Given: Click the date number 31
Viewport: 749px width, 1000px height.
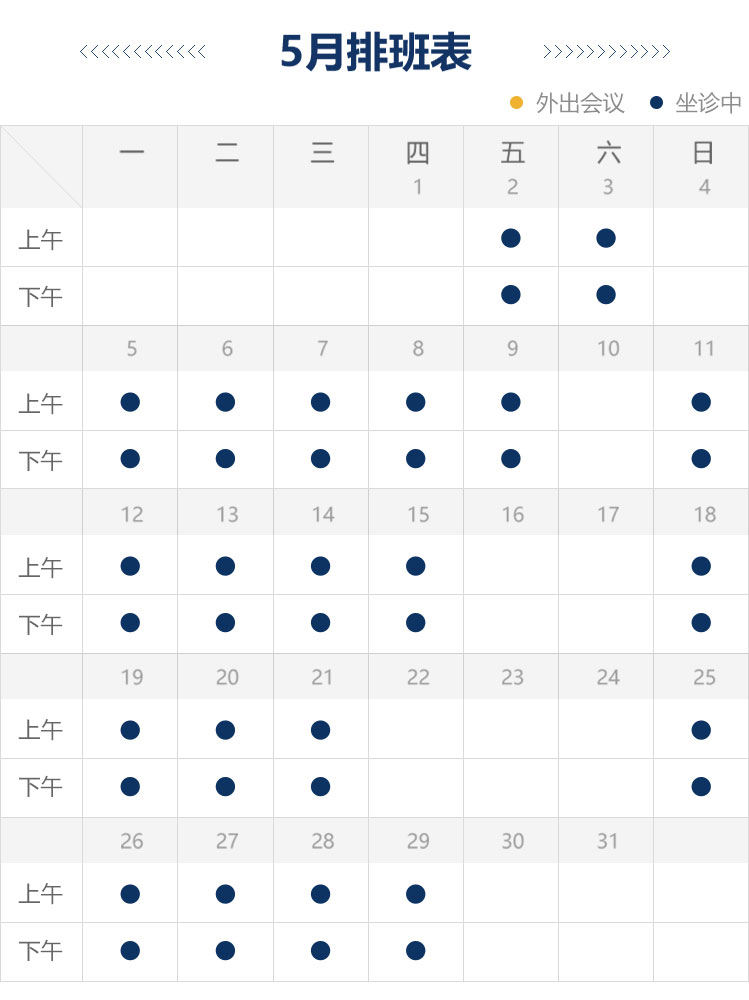Looking at the screenshot, I should pos(607,842).
